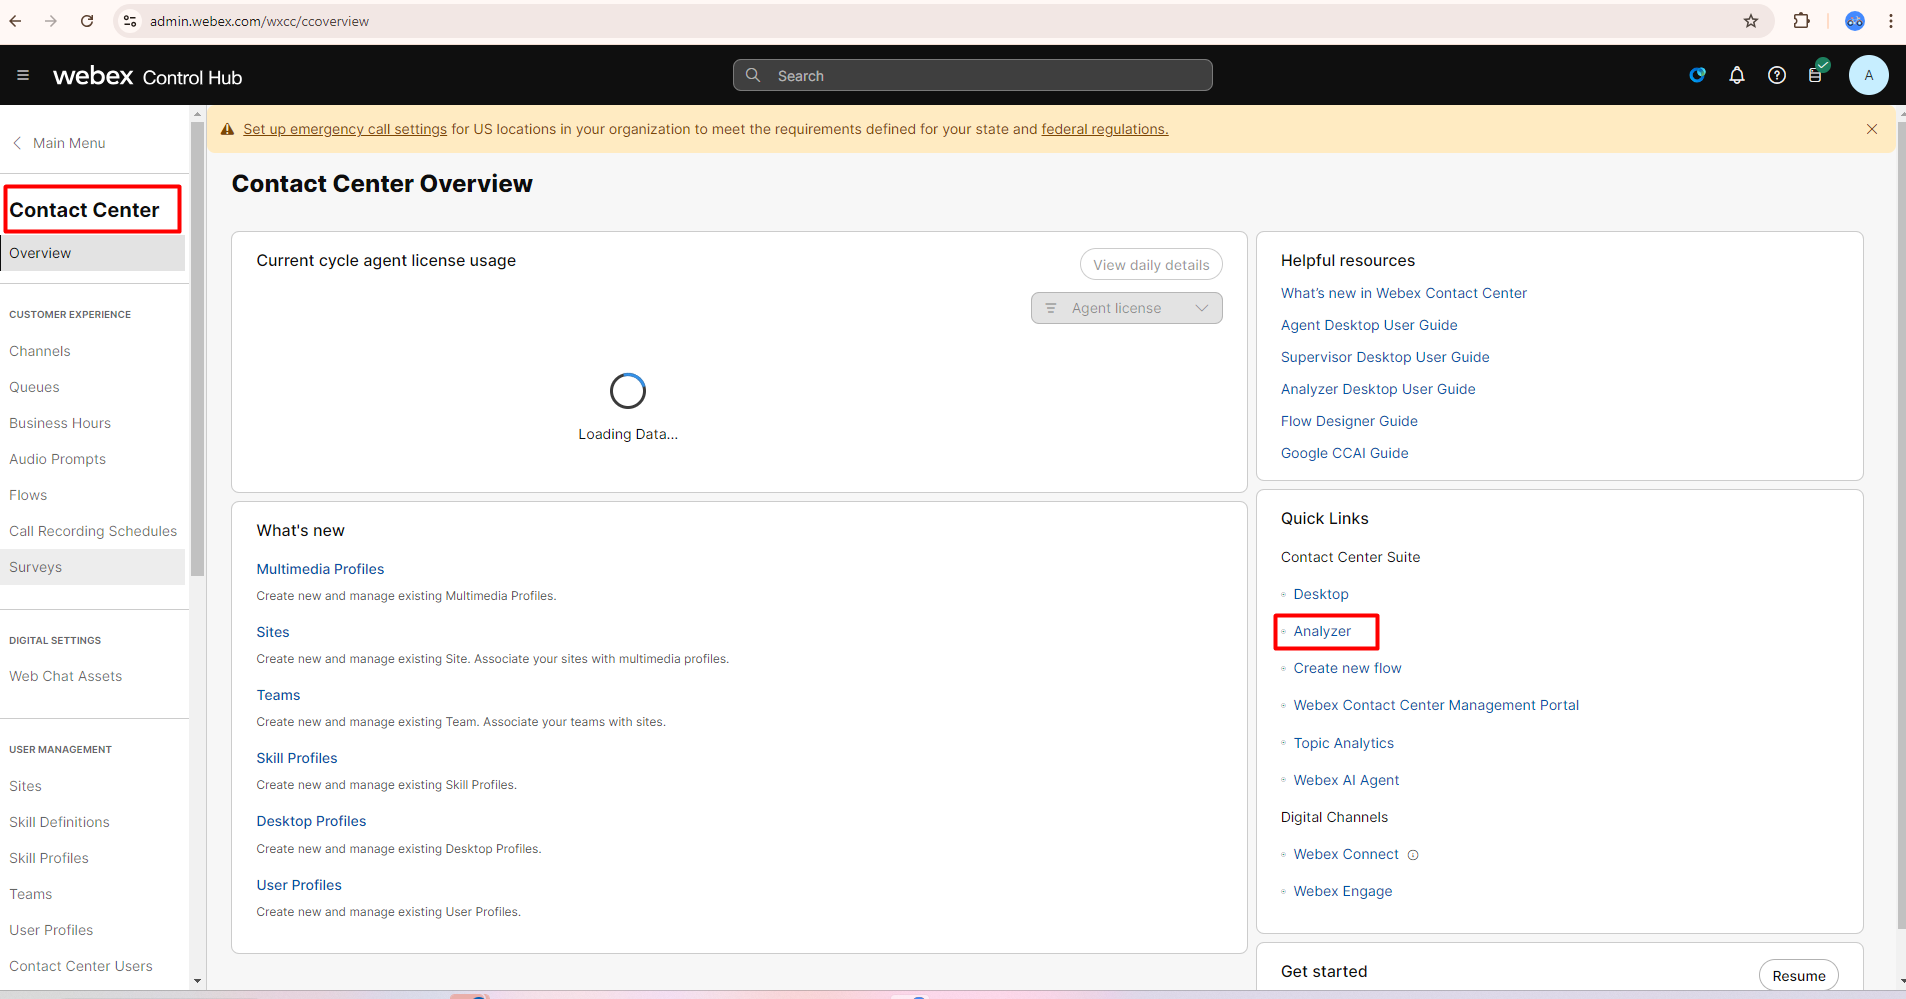Click the main page vertical scrollbar

point(1900,525)
